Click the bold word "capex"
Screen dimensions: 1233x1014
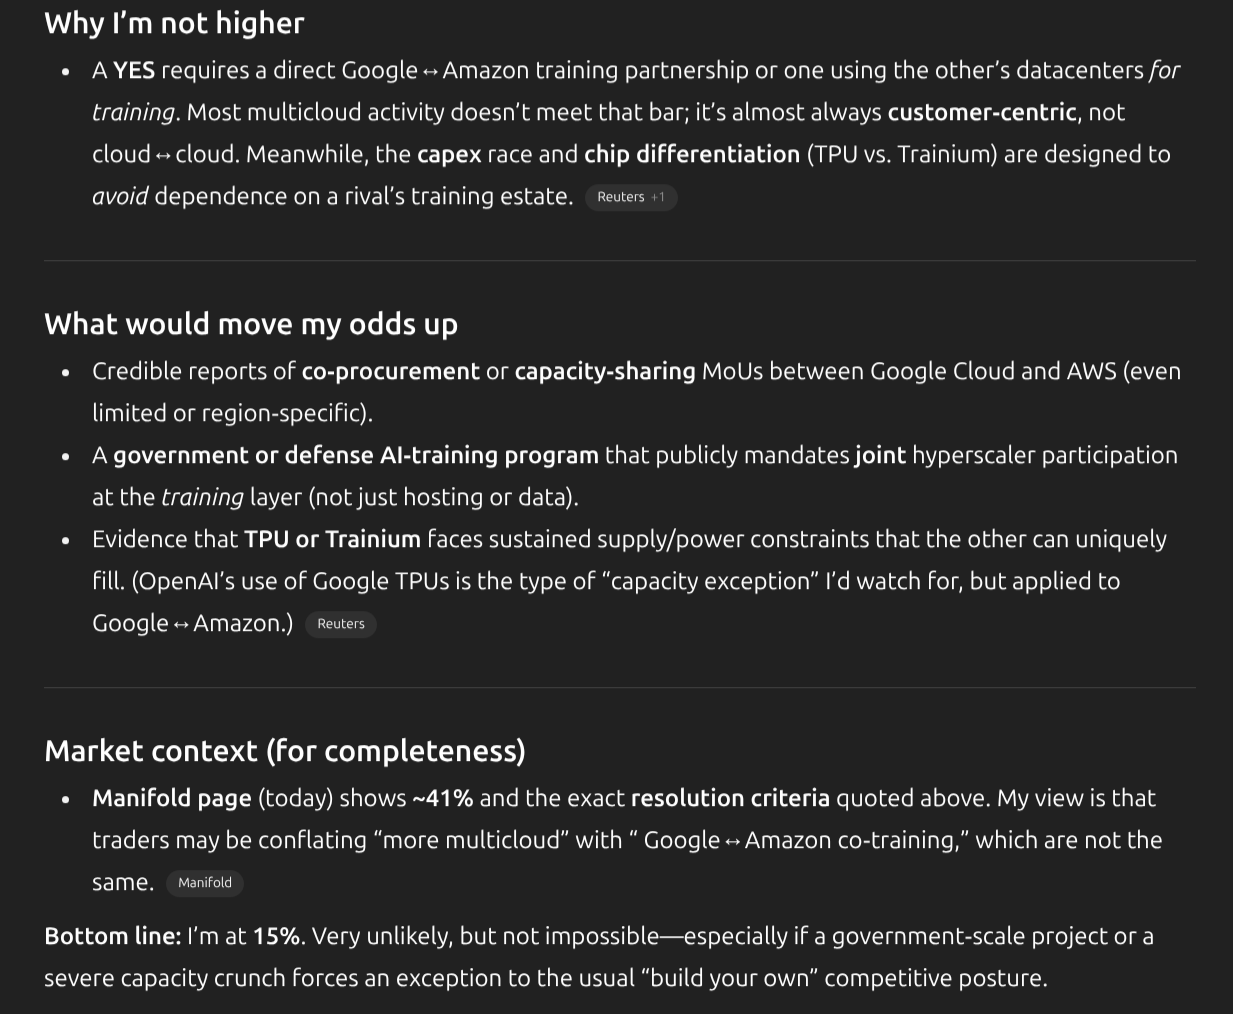point(449,154)
